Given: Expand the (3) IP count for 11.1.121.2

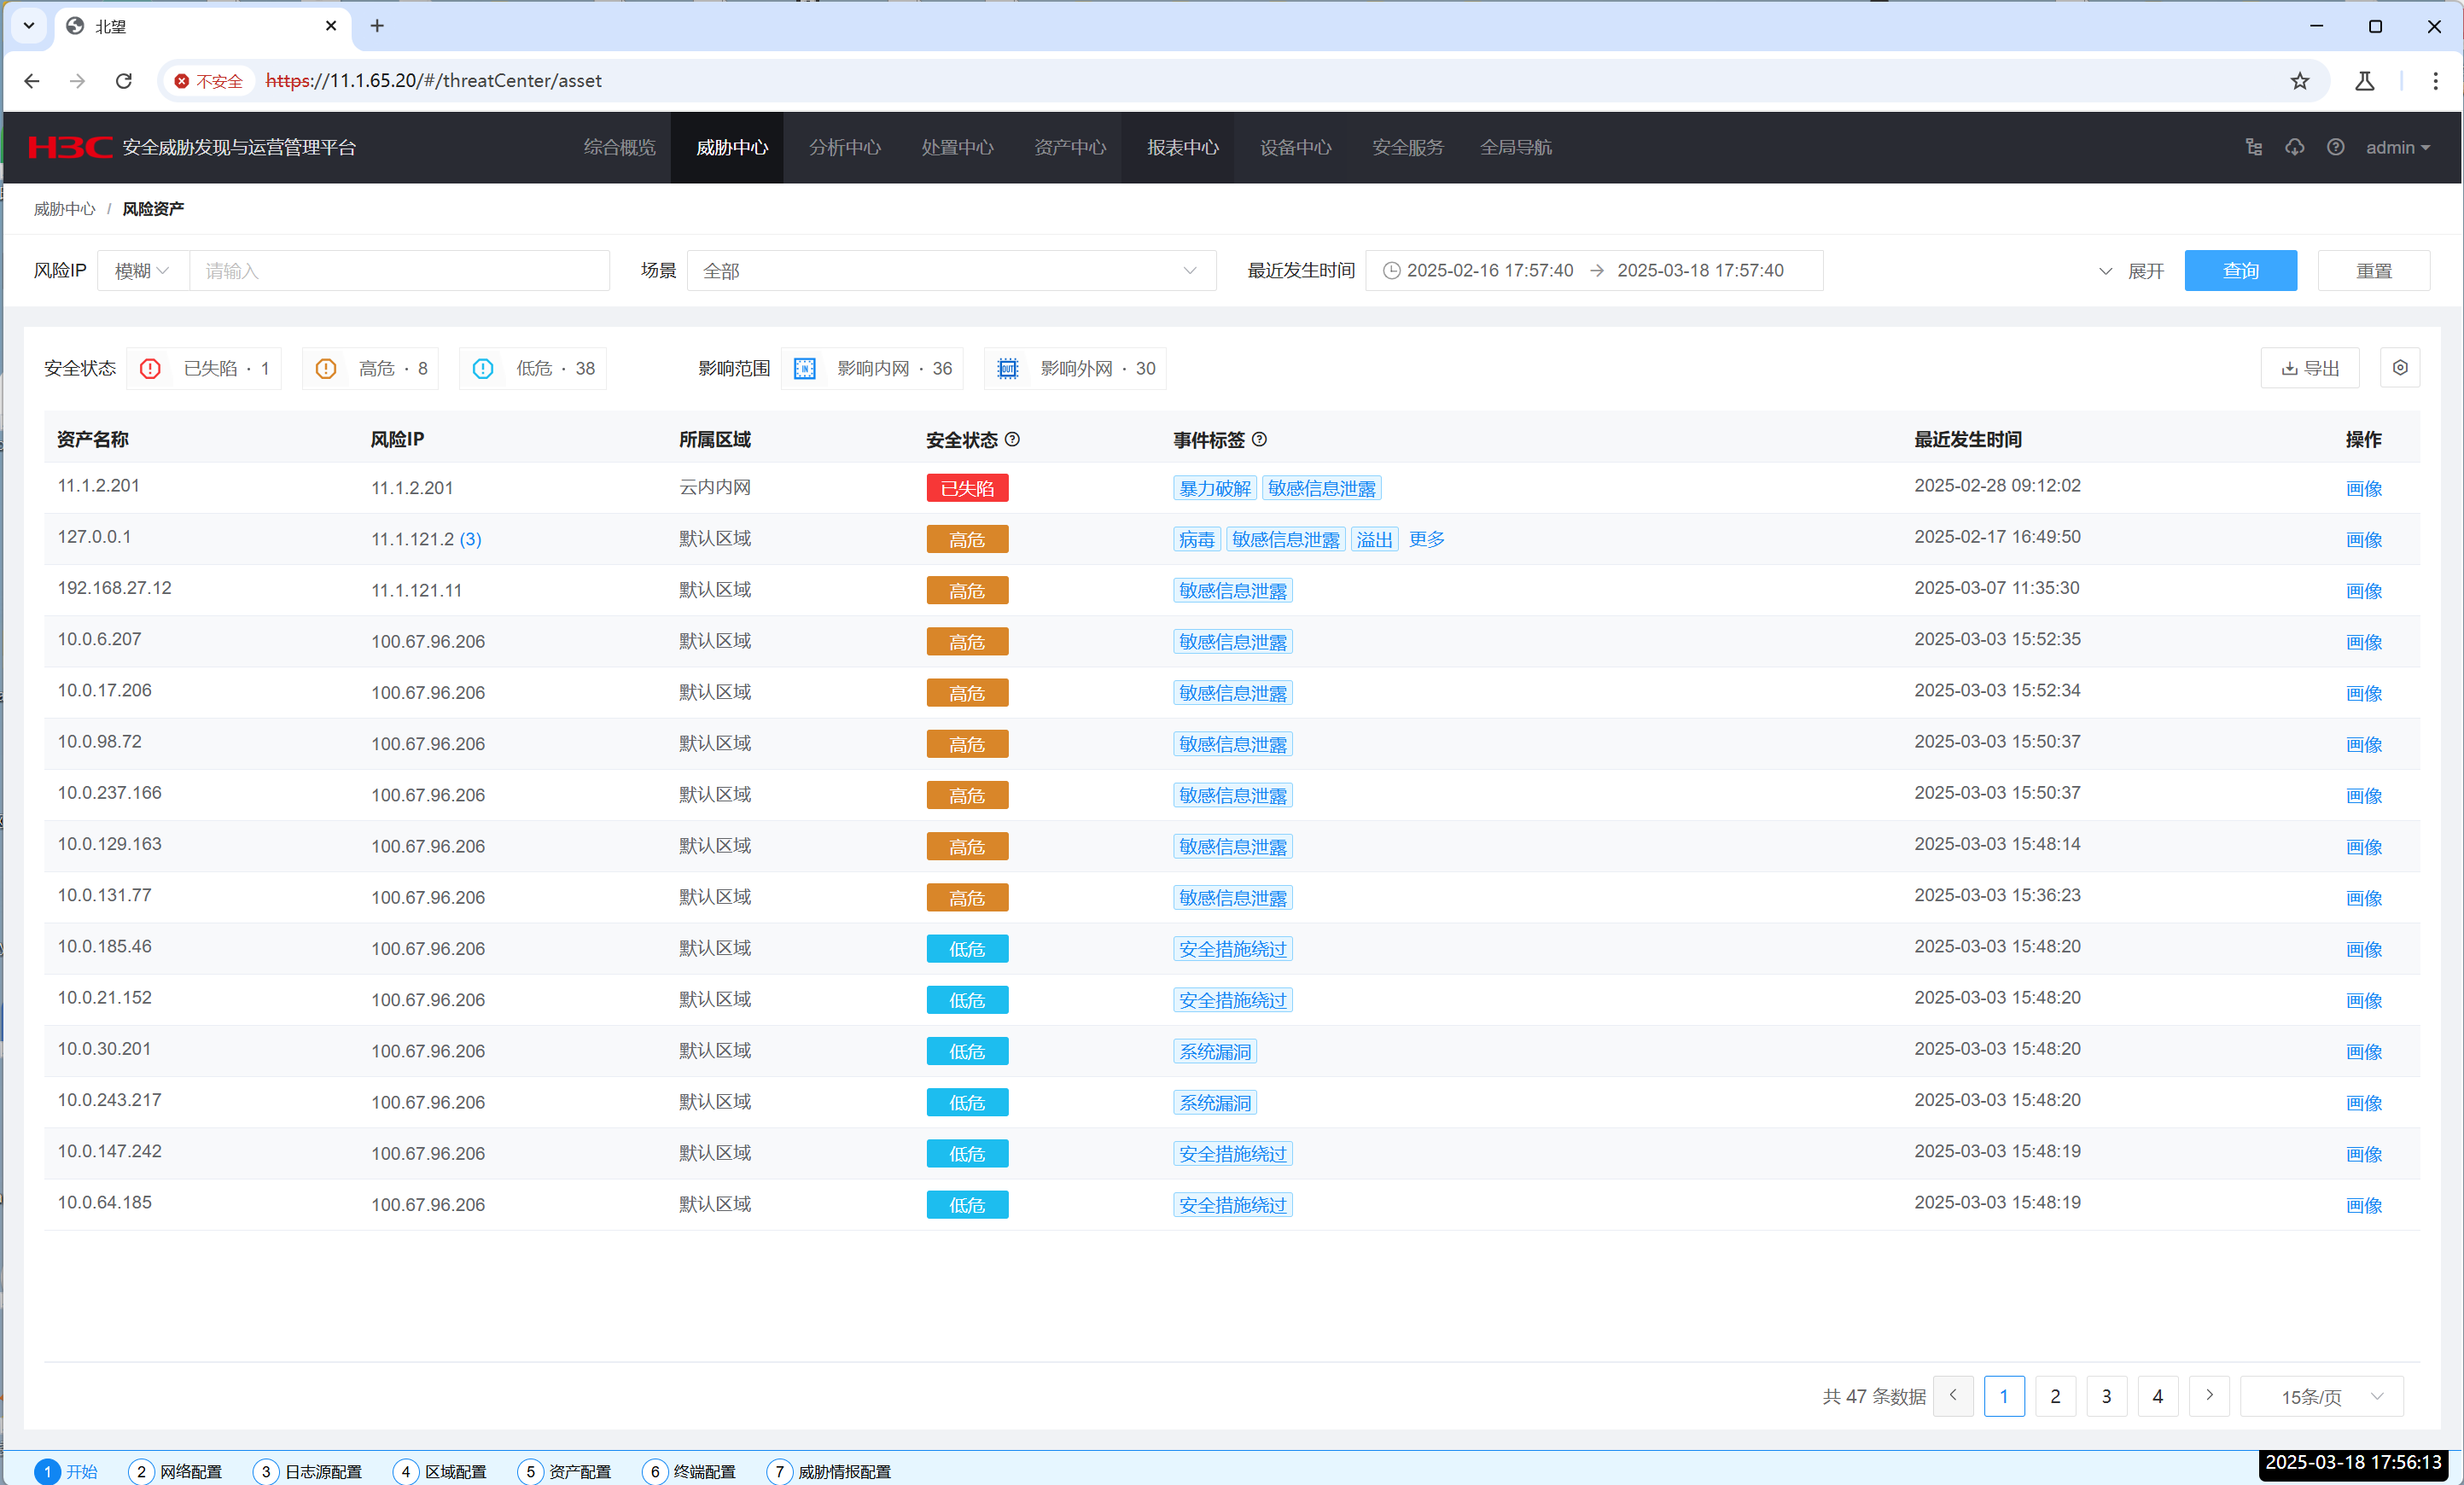Looking at the screenshot, I should pos(470,539).
